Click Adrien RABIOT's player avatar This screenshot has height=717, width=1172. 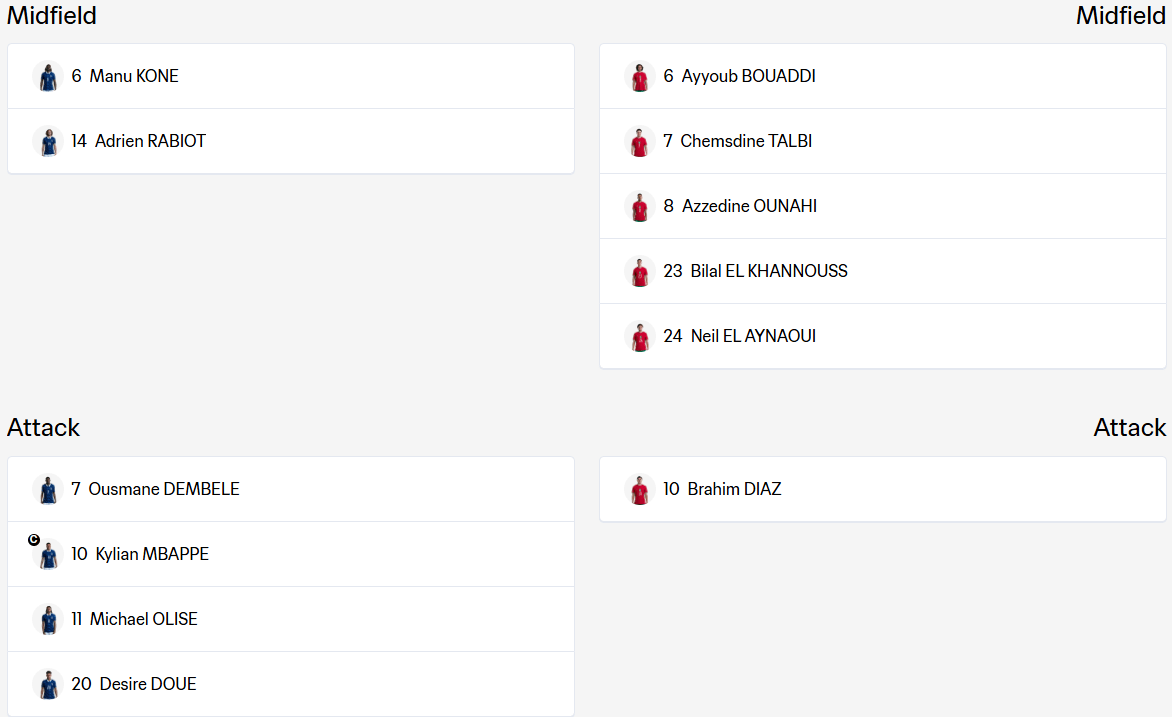48,141
